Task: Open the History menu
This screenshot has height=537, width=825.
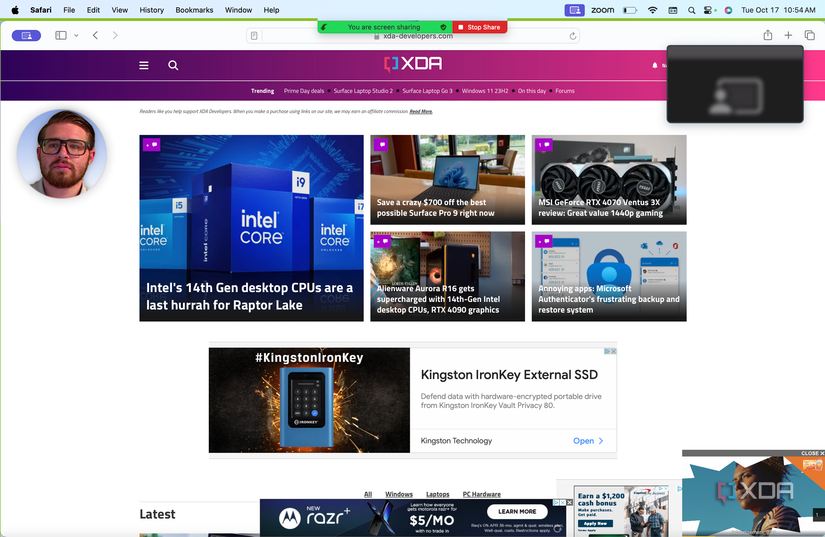Action: point(152,10)
